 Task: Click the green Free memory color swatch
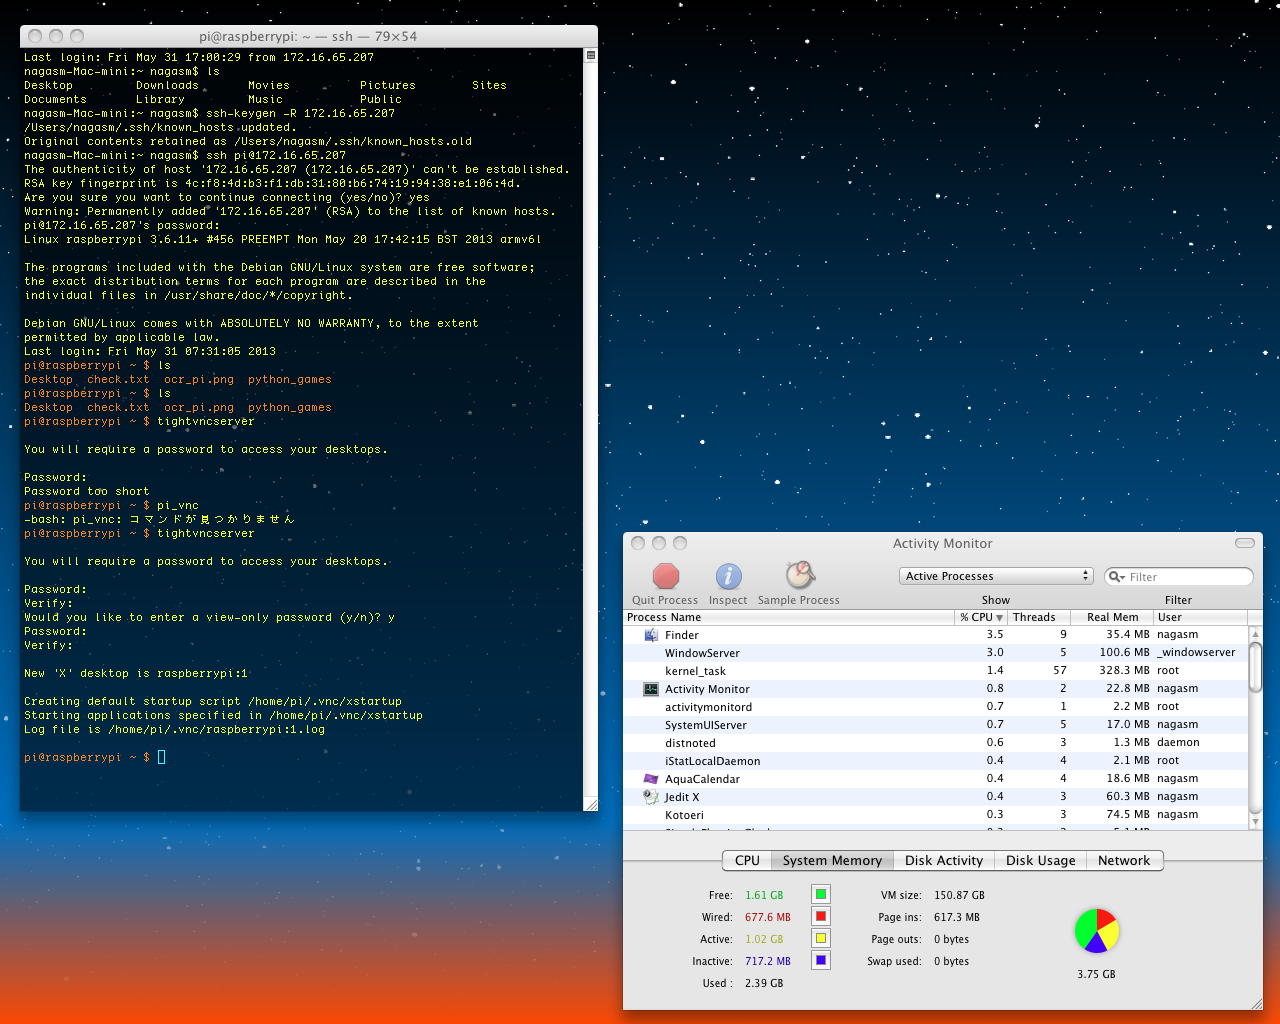821,895
